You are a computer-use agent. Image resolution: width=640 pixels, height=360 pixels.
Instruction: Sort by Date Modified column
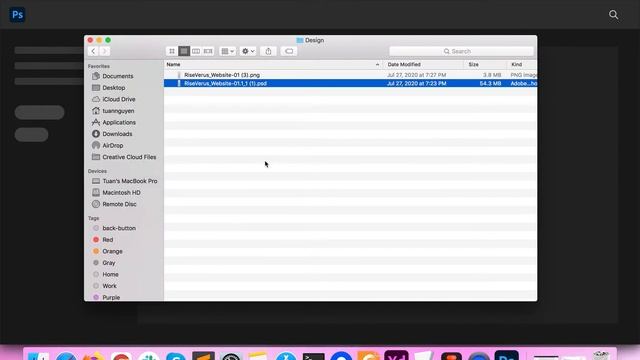[404, 64]
